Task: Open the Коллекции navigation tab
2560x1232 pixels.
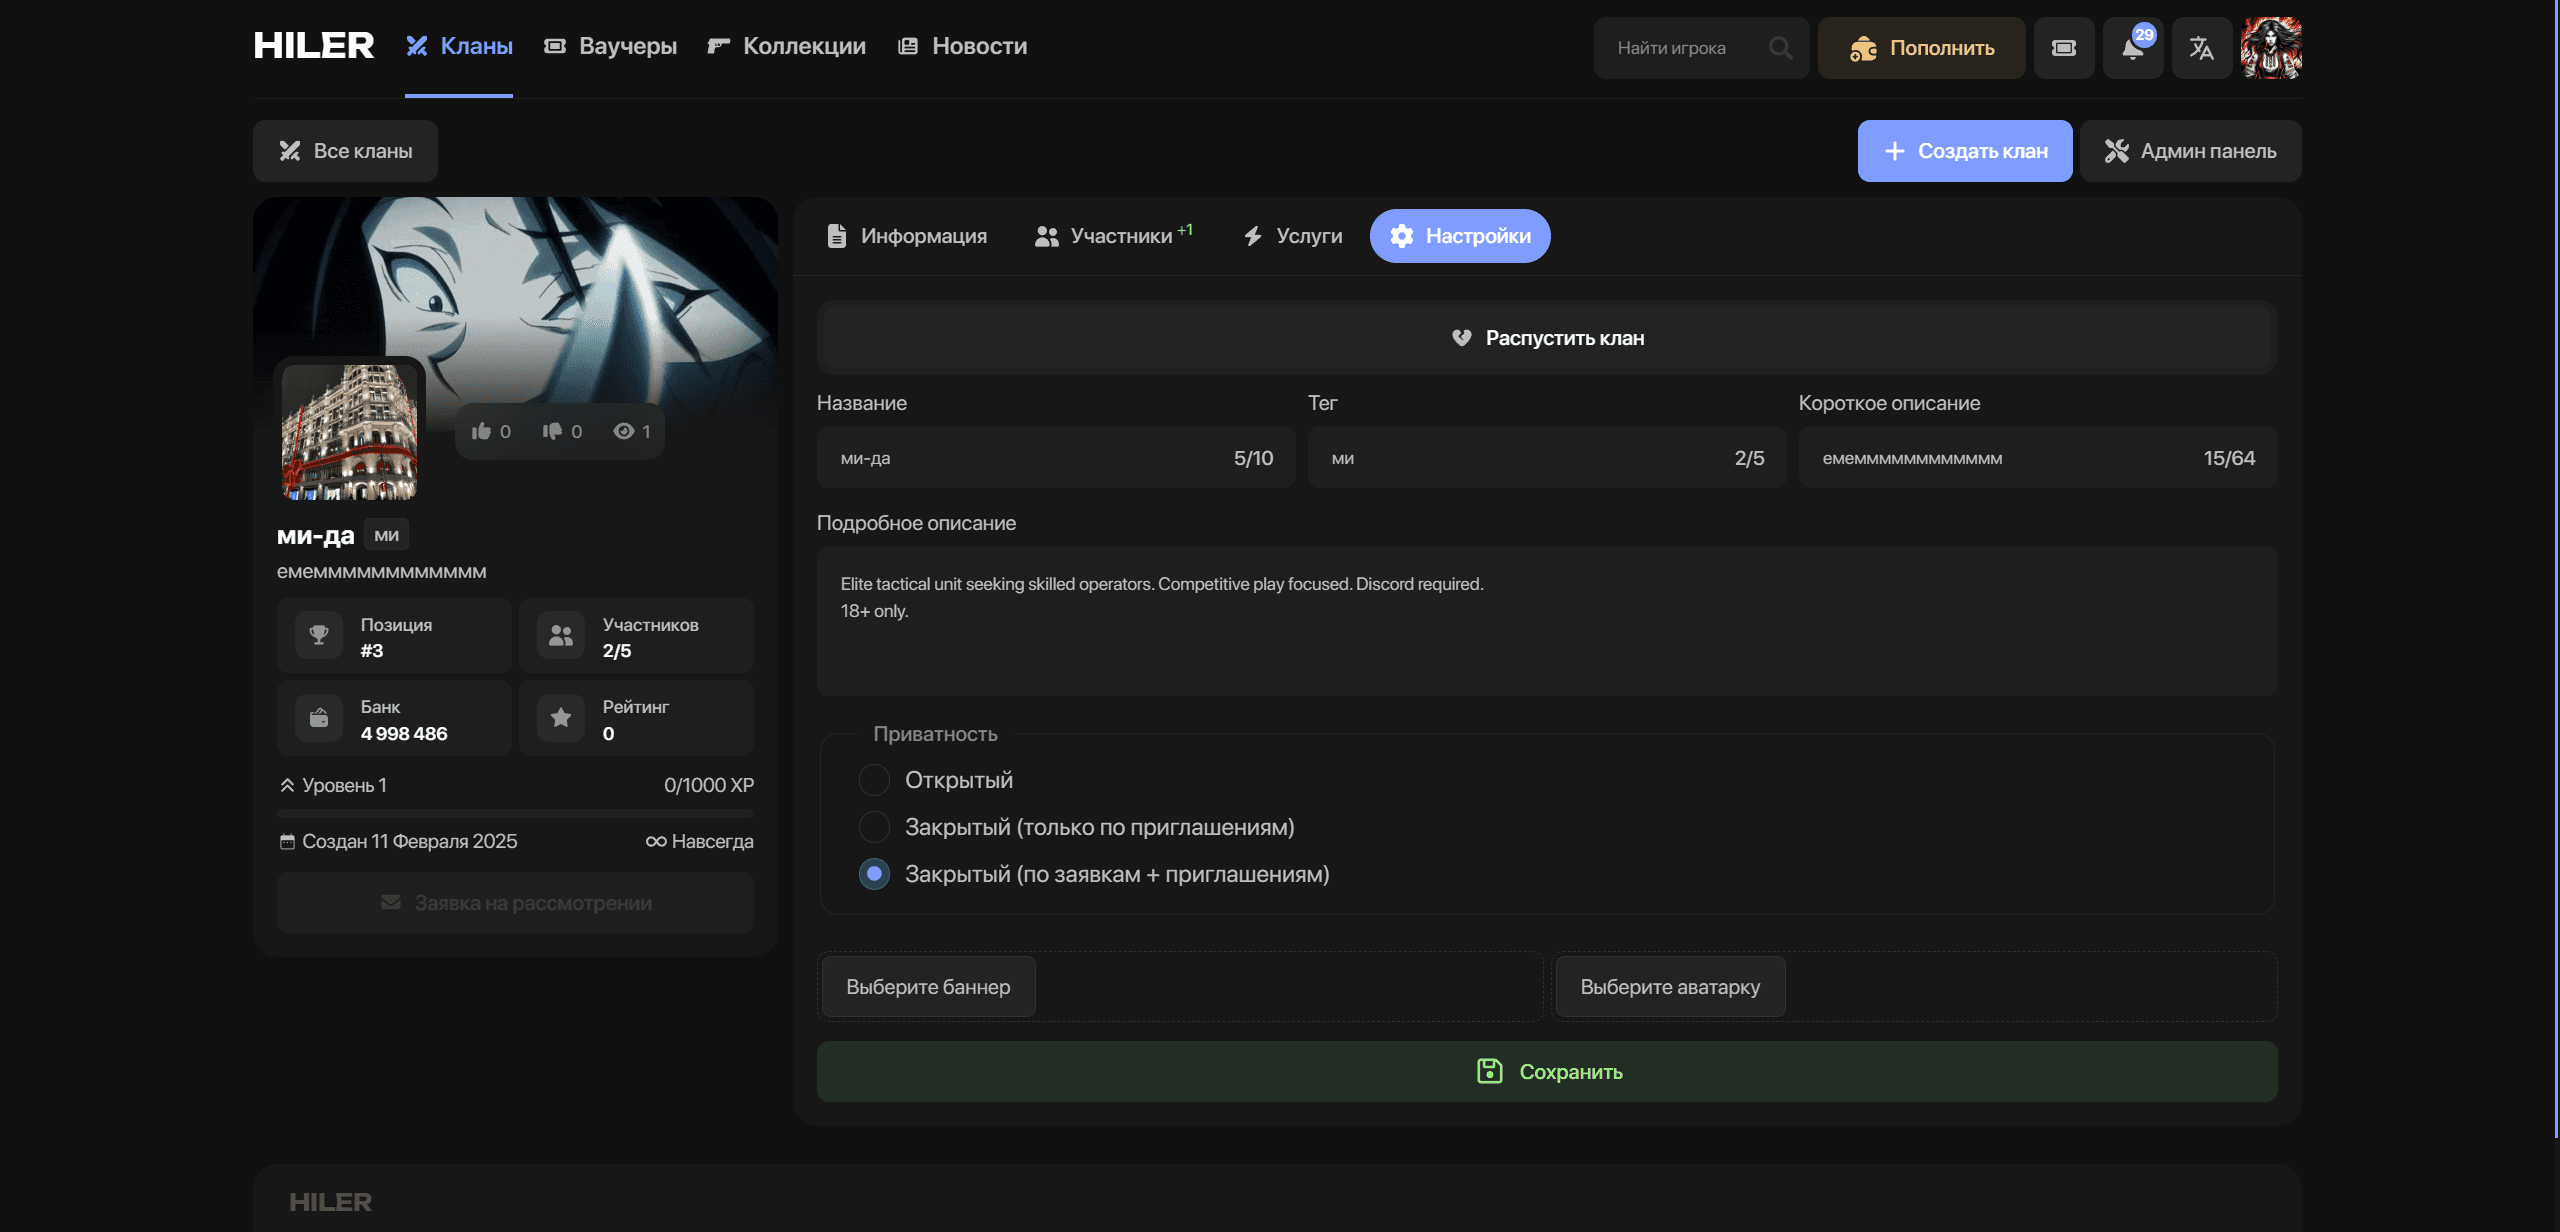Action: coord(786,46)
